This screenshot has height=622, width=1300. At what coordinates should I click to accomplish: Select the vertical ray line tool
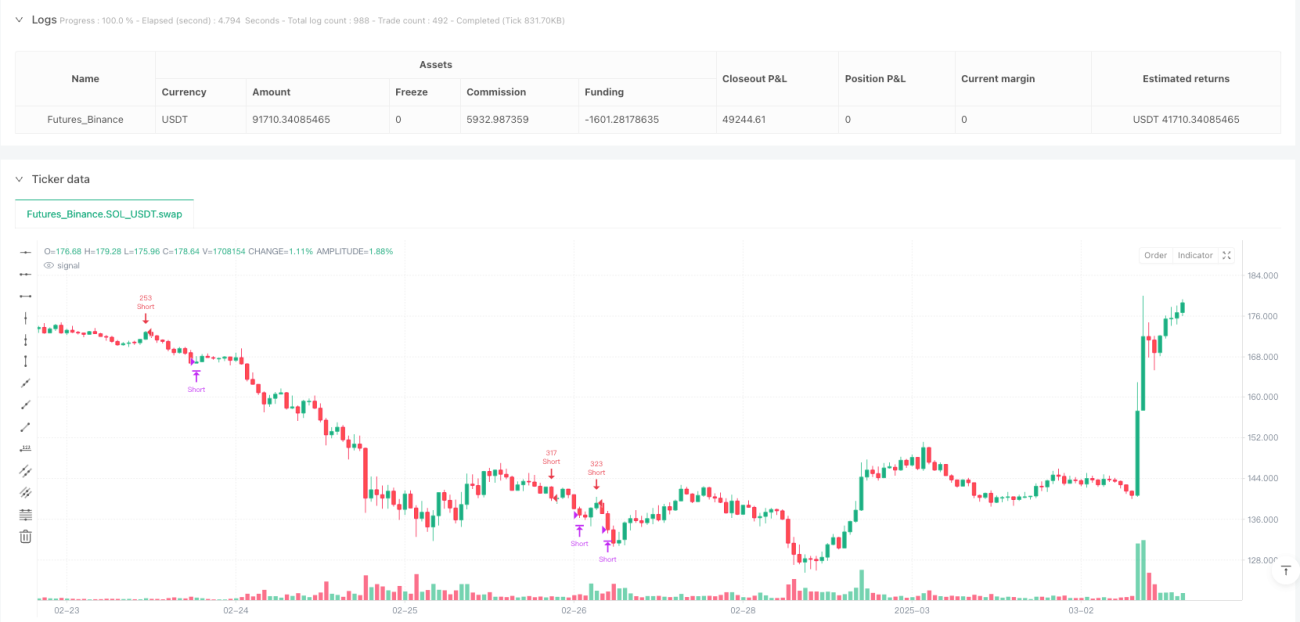(x=26, y=340)
